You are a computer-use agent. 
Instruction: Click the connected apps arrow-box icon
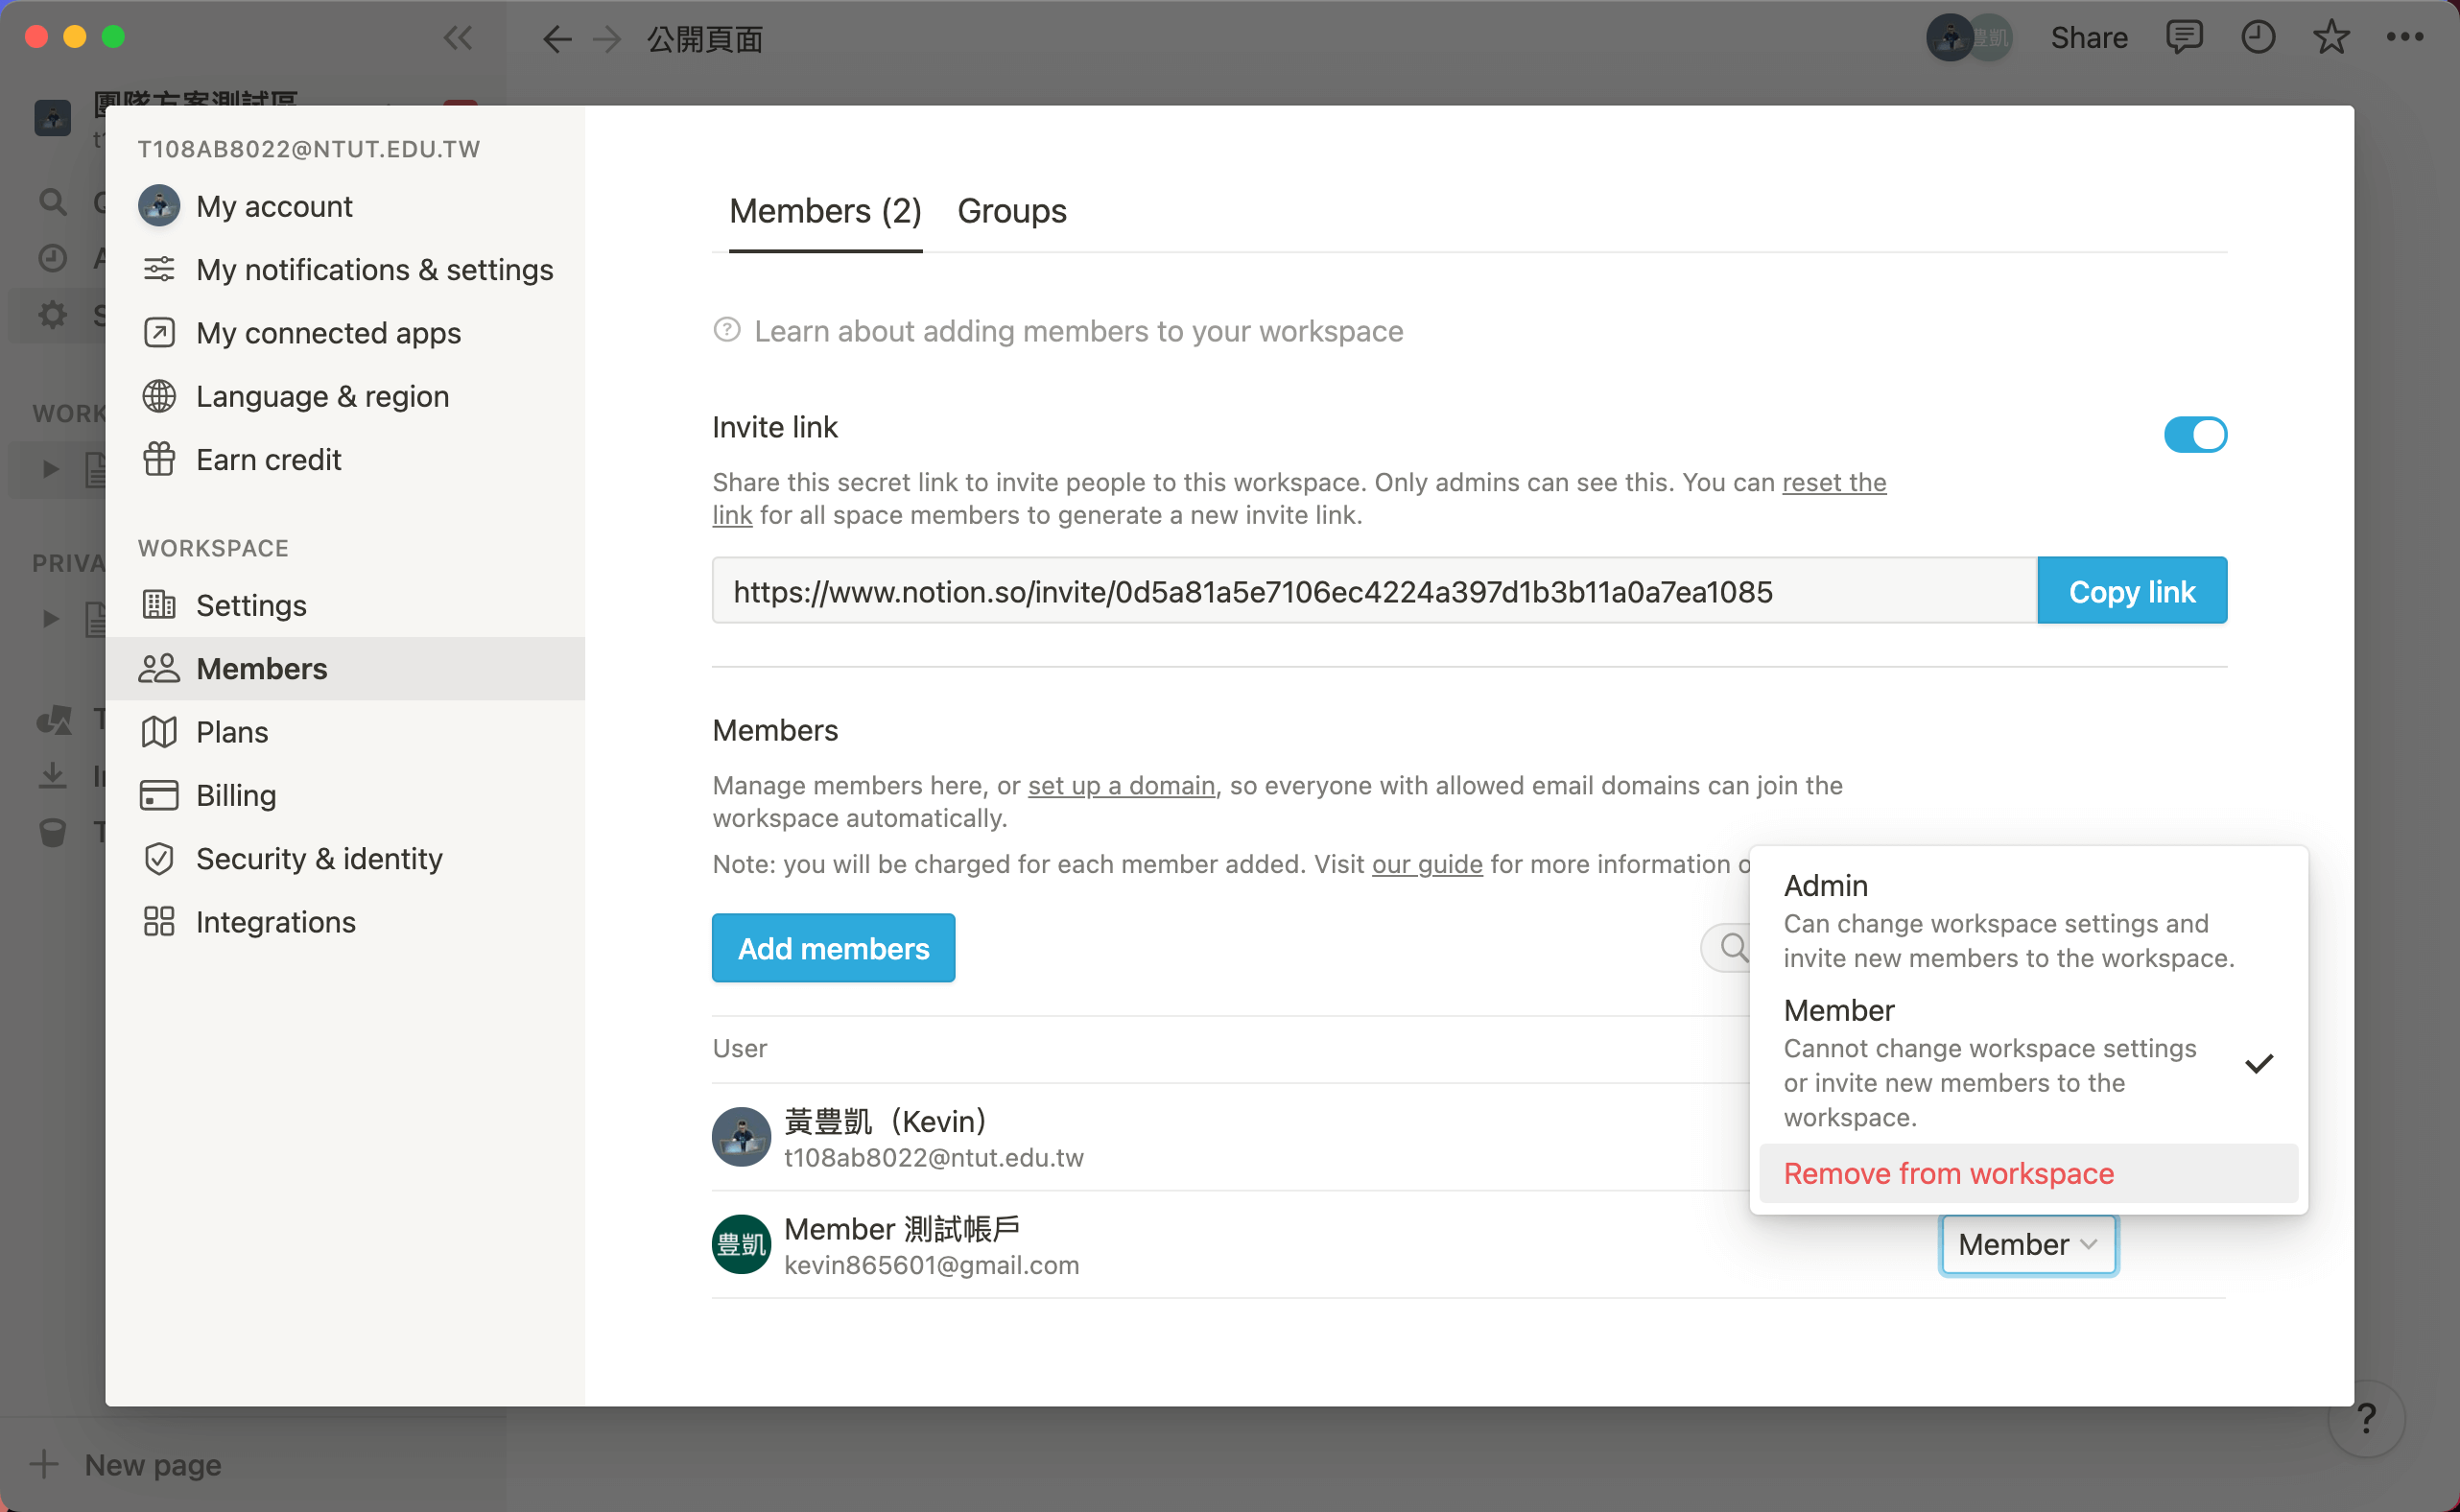pyautogui.click(x=159, y=332)
